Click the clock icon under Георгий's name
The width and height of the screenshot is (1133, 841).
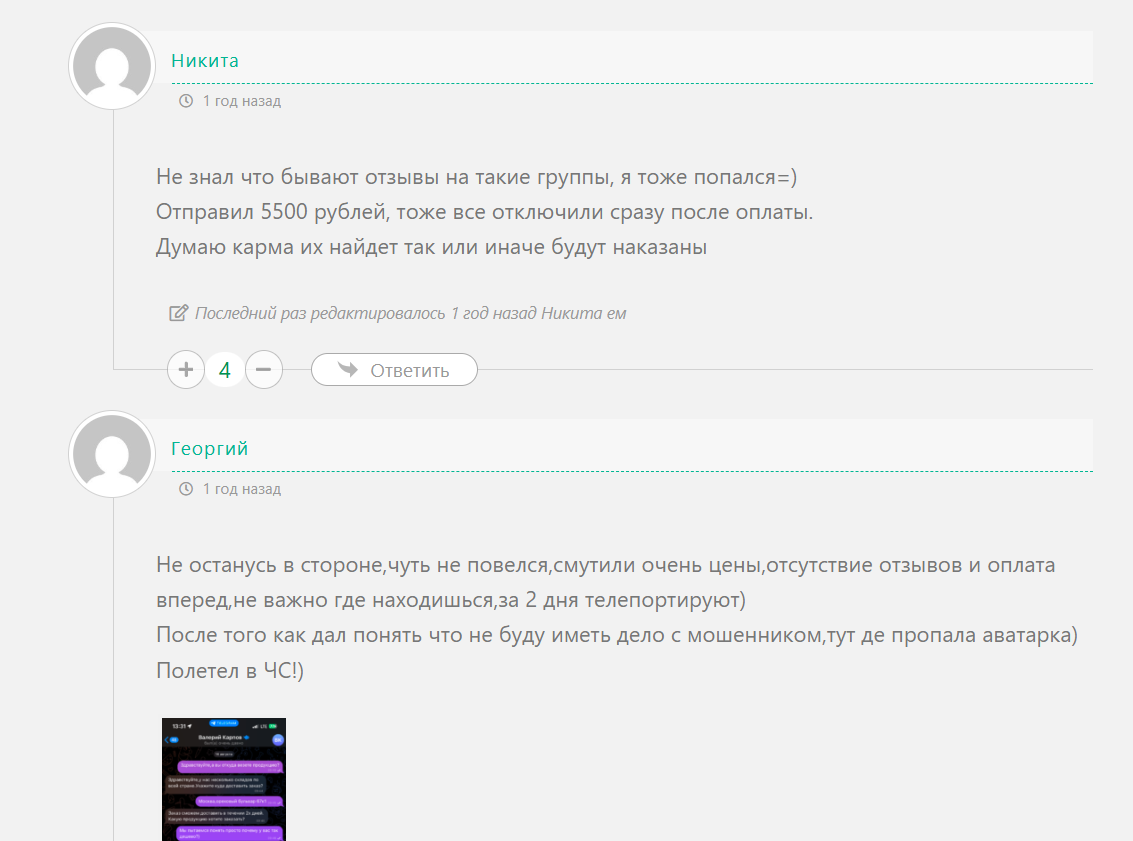pos(185,489)
